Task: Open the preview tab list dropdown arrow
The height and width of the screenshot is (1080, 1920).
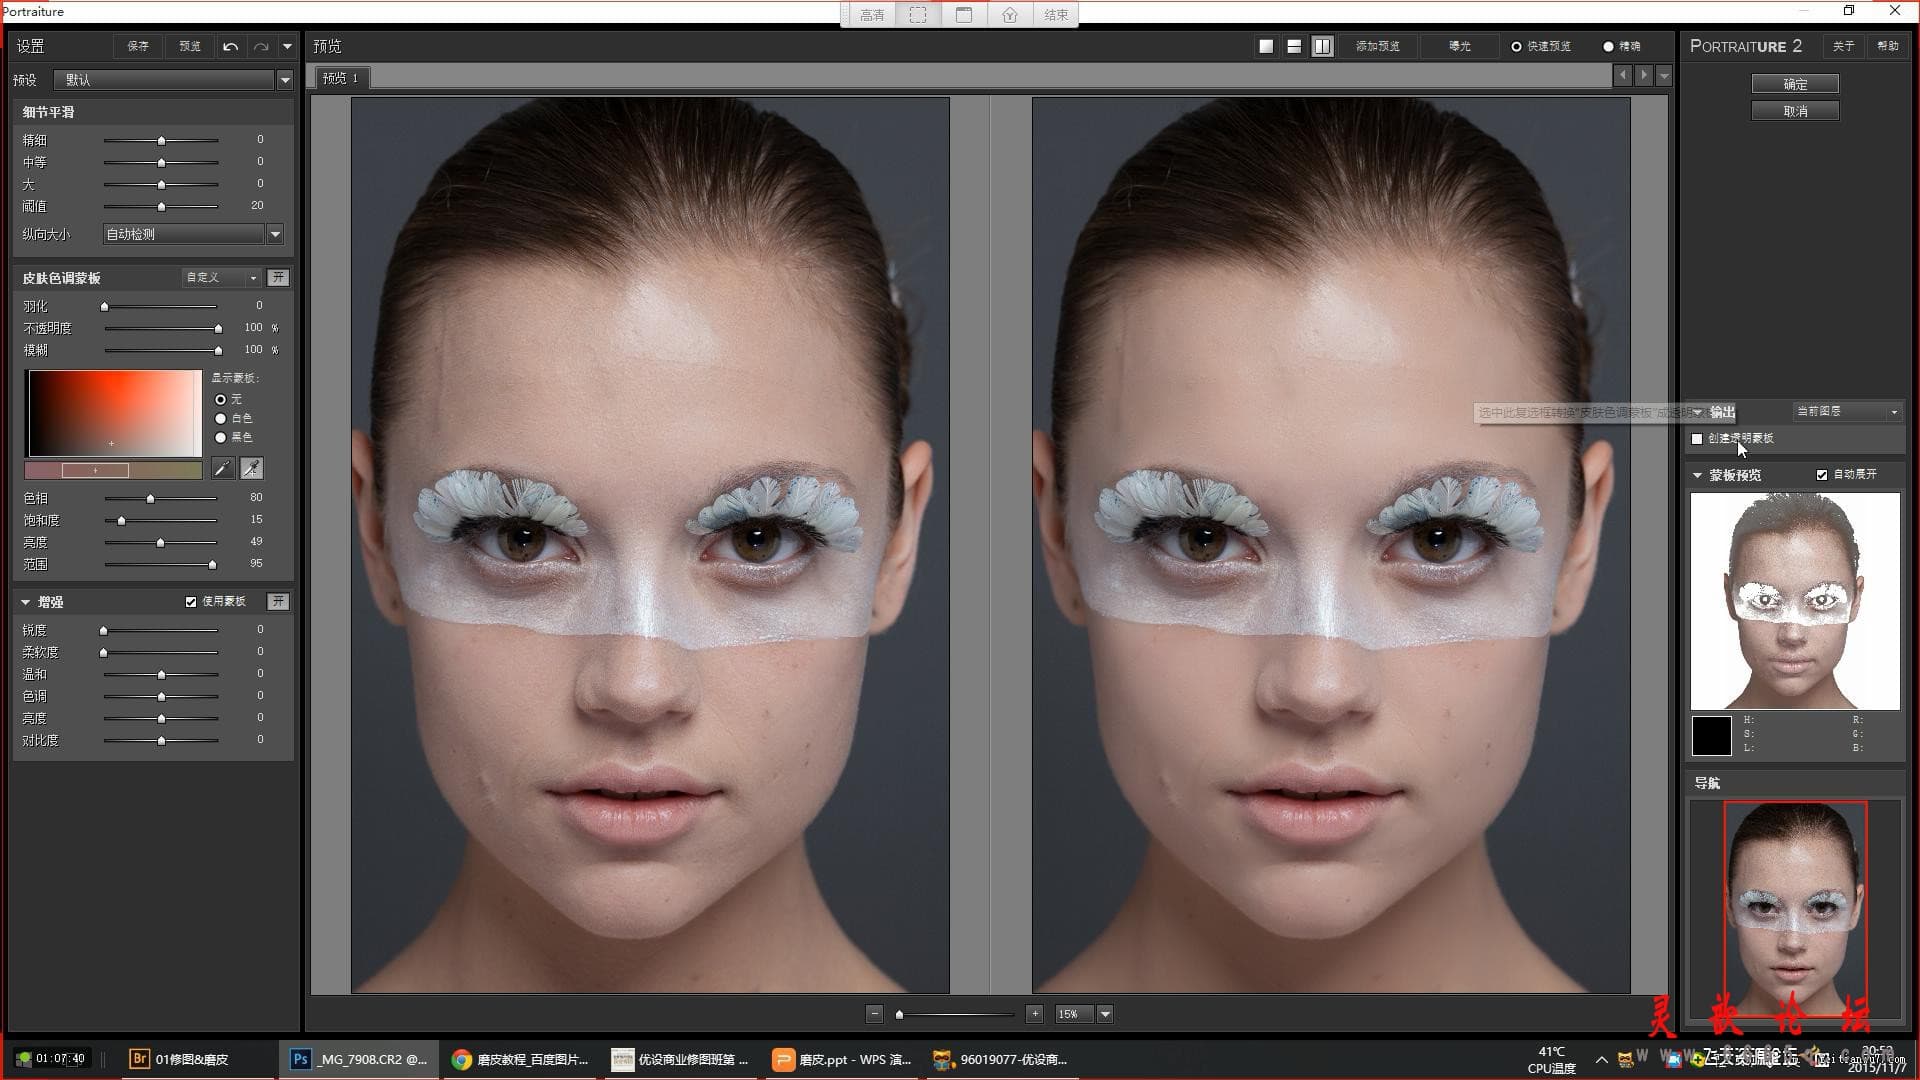Action: pyautogui.click(x=1664, y=75)
